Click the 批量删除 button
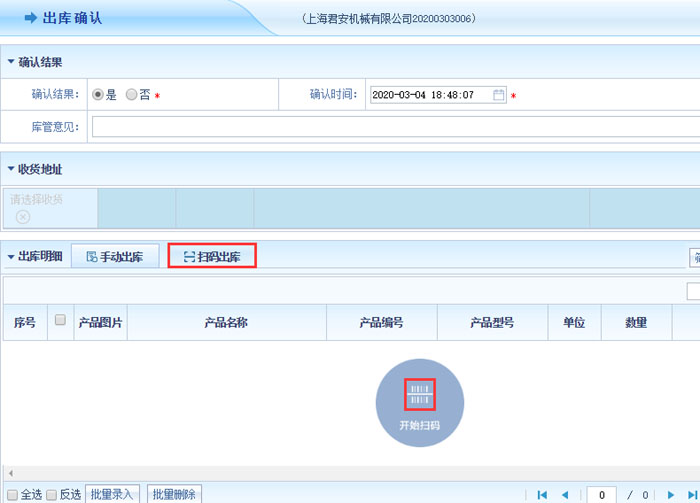 click(174, 494)
